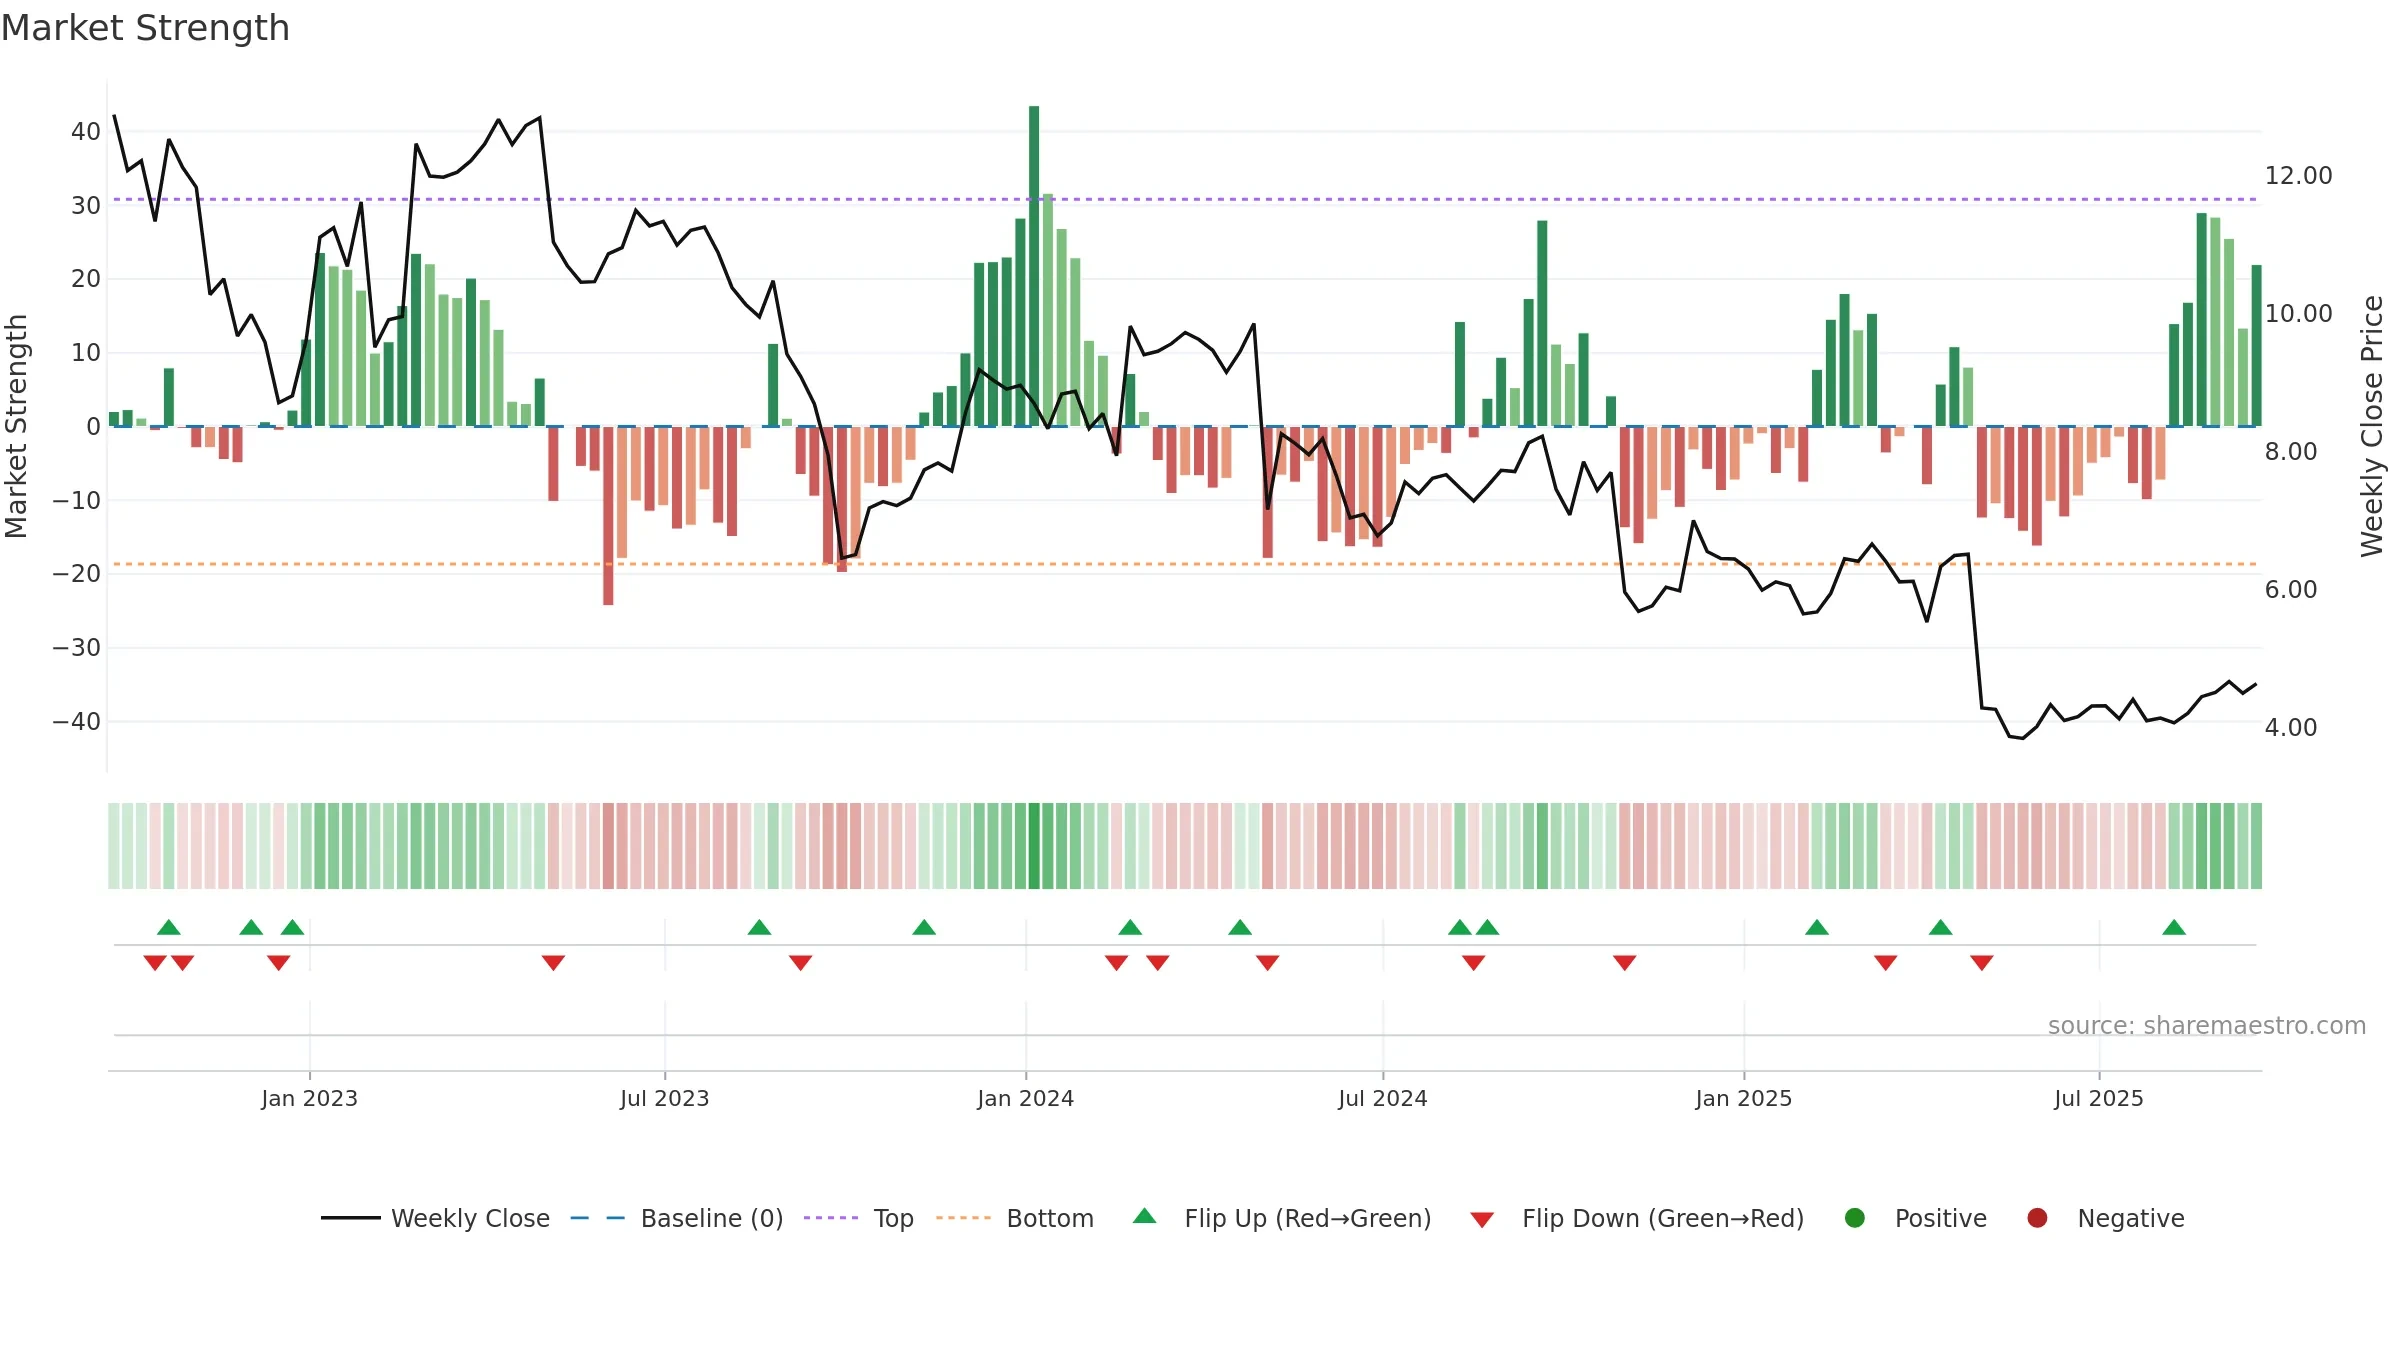Click the Jul 2025 axis label
Viewport: 2400px width, 1350px height.
(2098, 1098)
